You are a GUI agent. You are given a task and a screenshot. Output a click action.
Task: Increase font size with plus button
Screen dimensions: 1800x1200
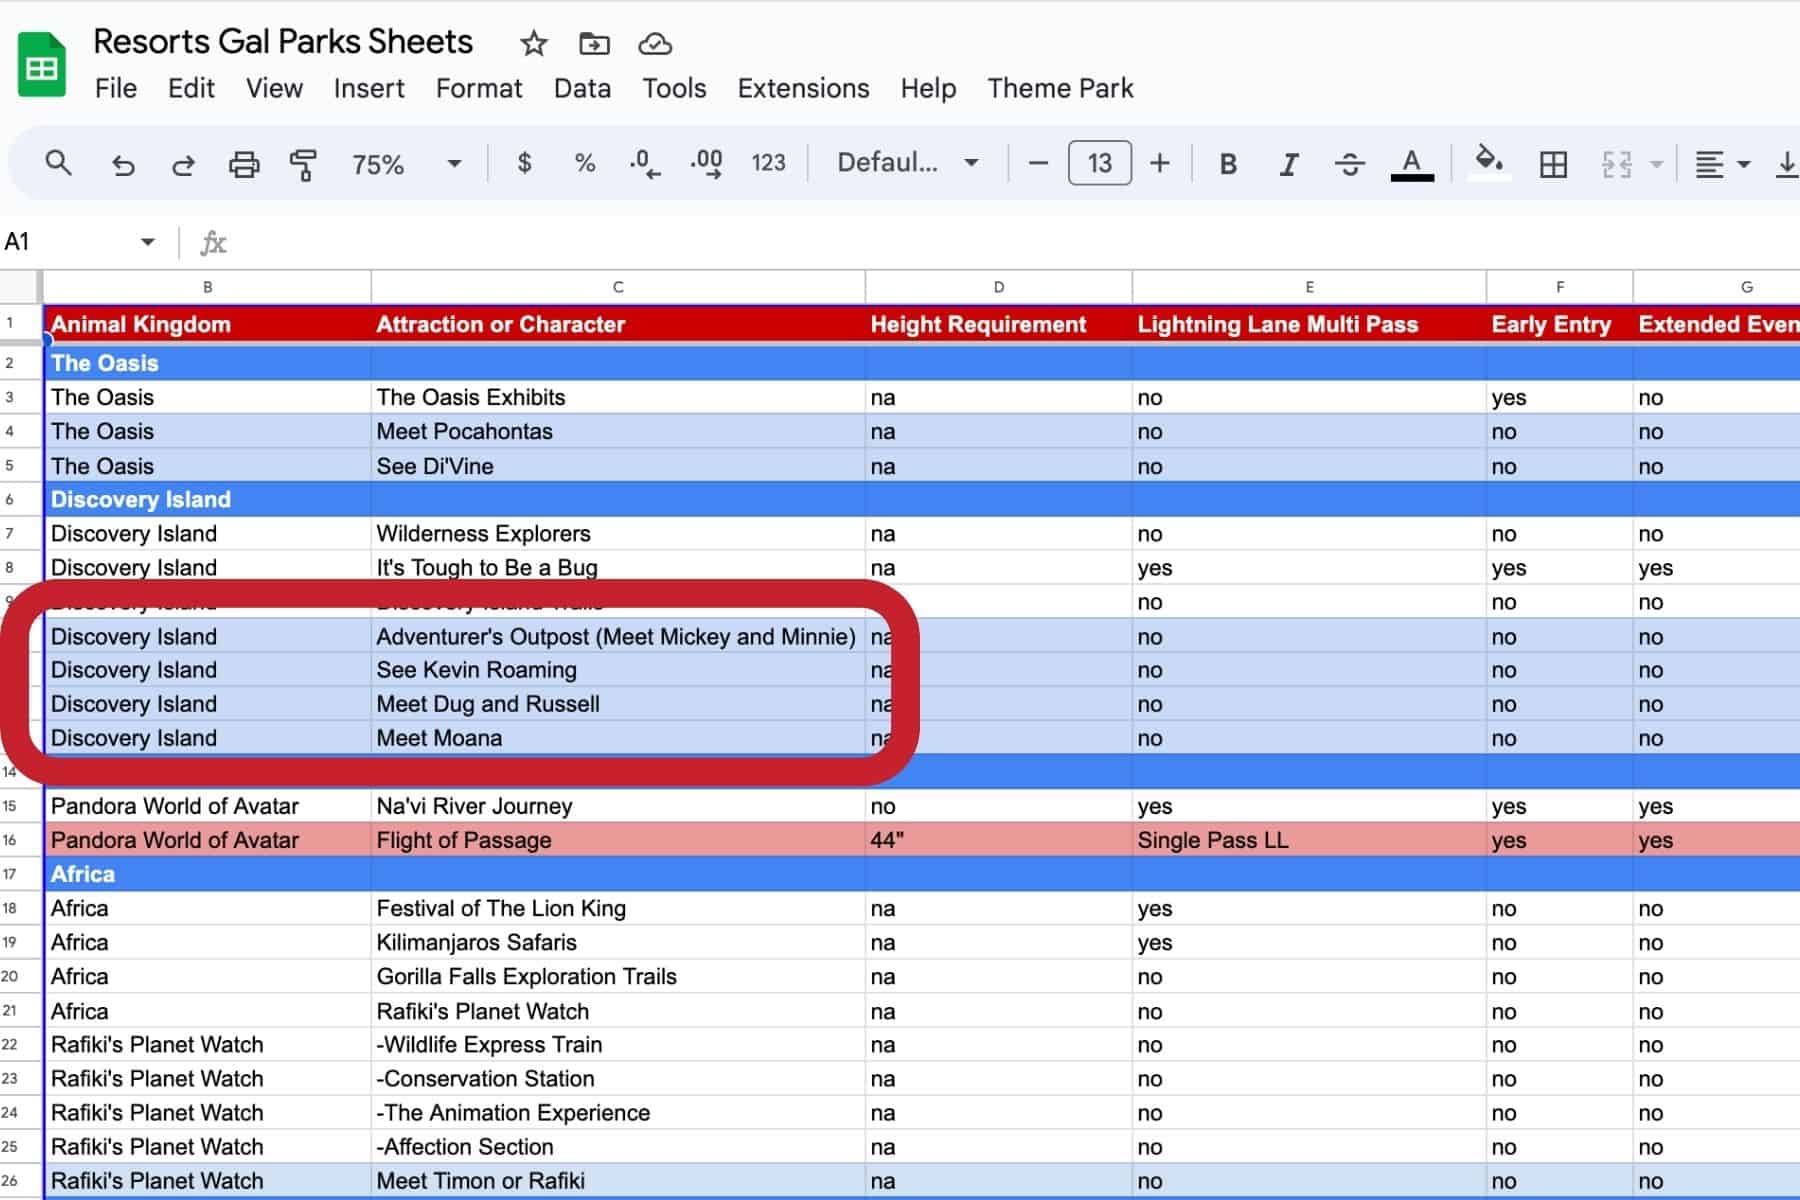1160,163
